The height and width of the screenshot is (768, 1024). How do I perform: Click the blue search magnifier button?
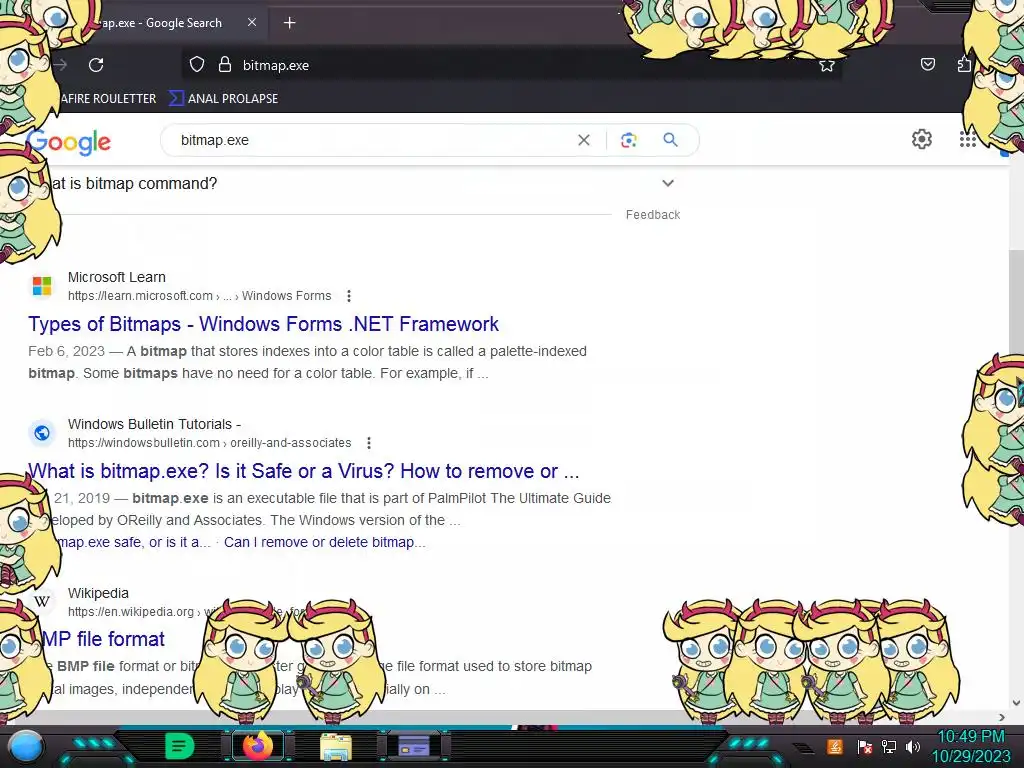(x=671, y=140)
